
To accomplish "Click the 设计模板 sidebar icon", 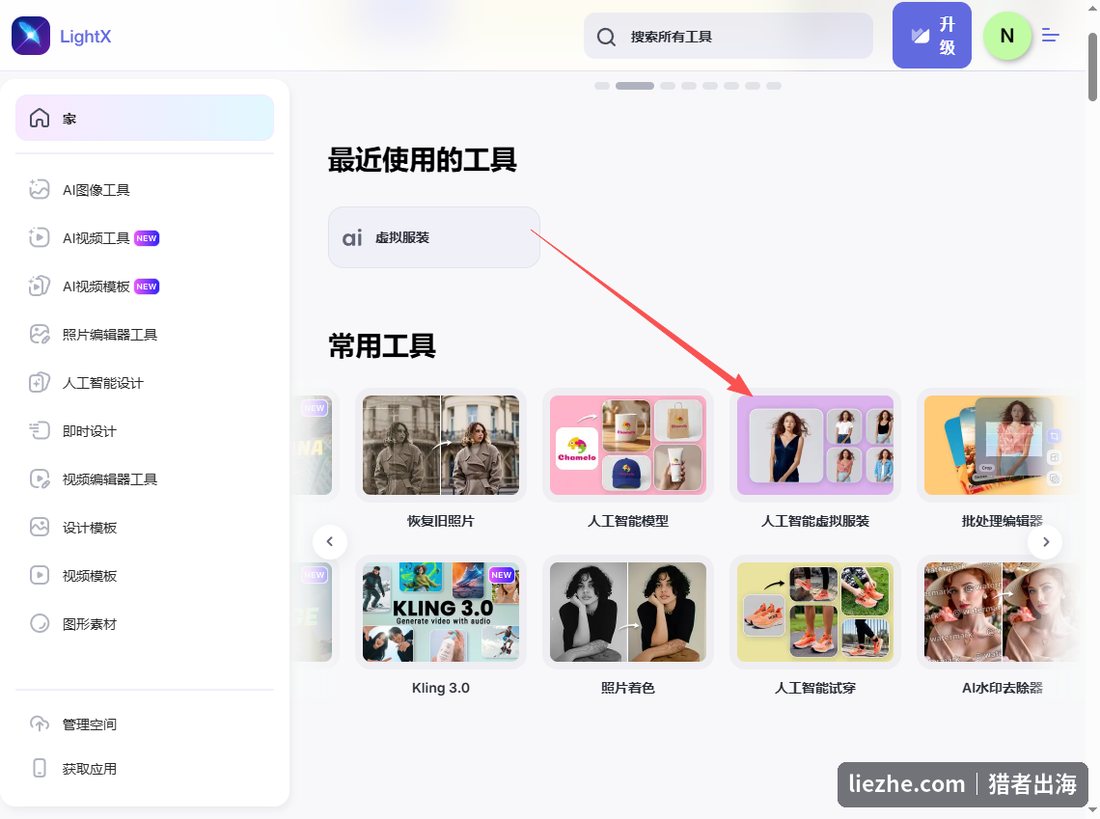I will tap(39, 527).
